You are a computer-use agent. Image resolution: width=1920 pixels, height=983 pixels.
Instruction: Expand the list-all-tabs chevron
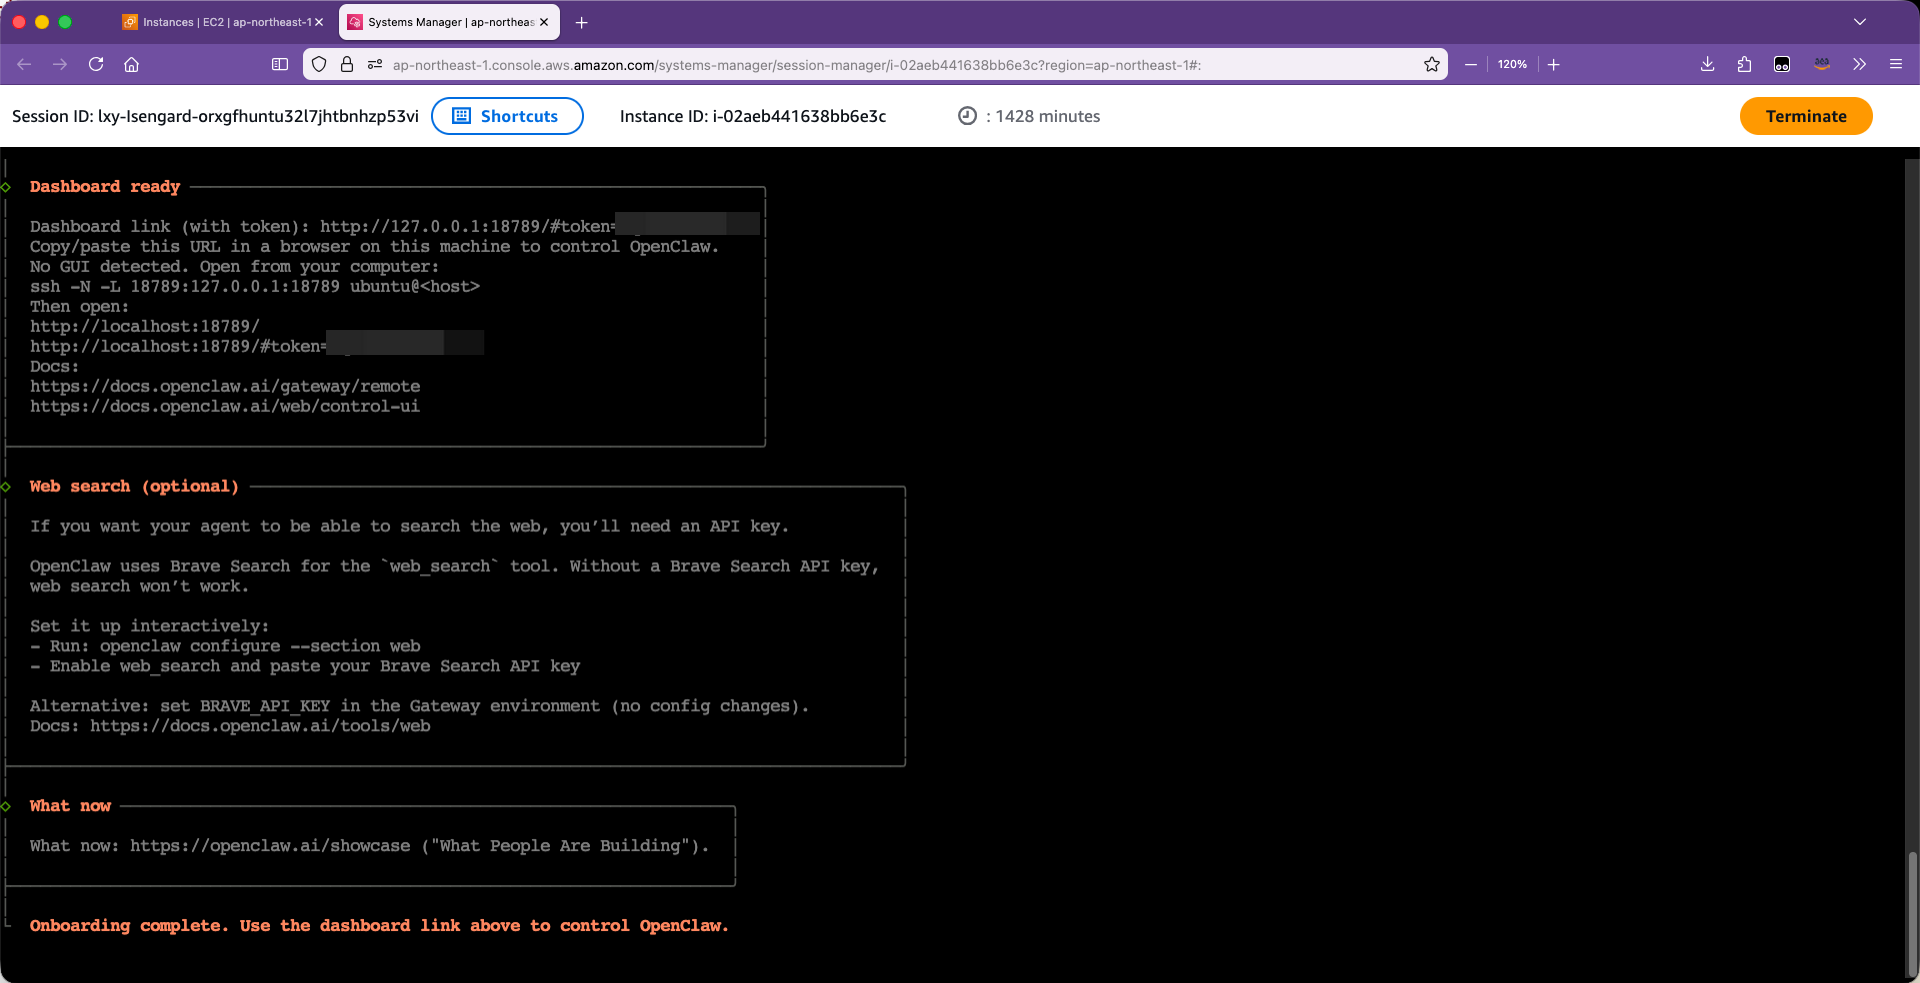(x=1859, y=22)
